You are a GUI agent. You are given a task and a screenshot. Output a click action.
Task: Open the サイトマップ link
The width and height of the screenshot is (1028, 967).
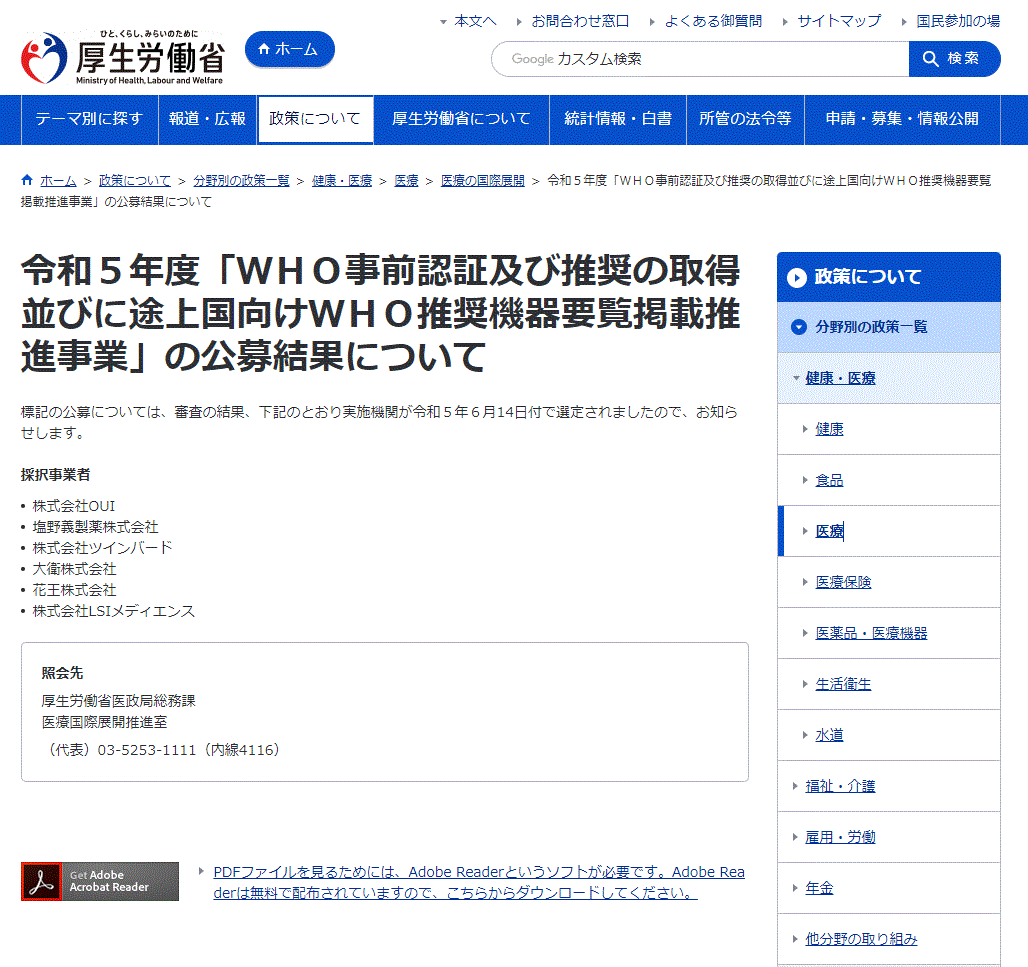839,21
